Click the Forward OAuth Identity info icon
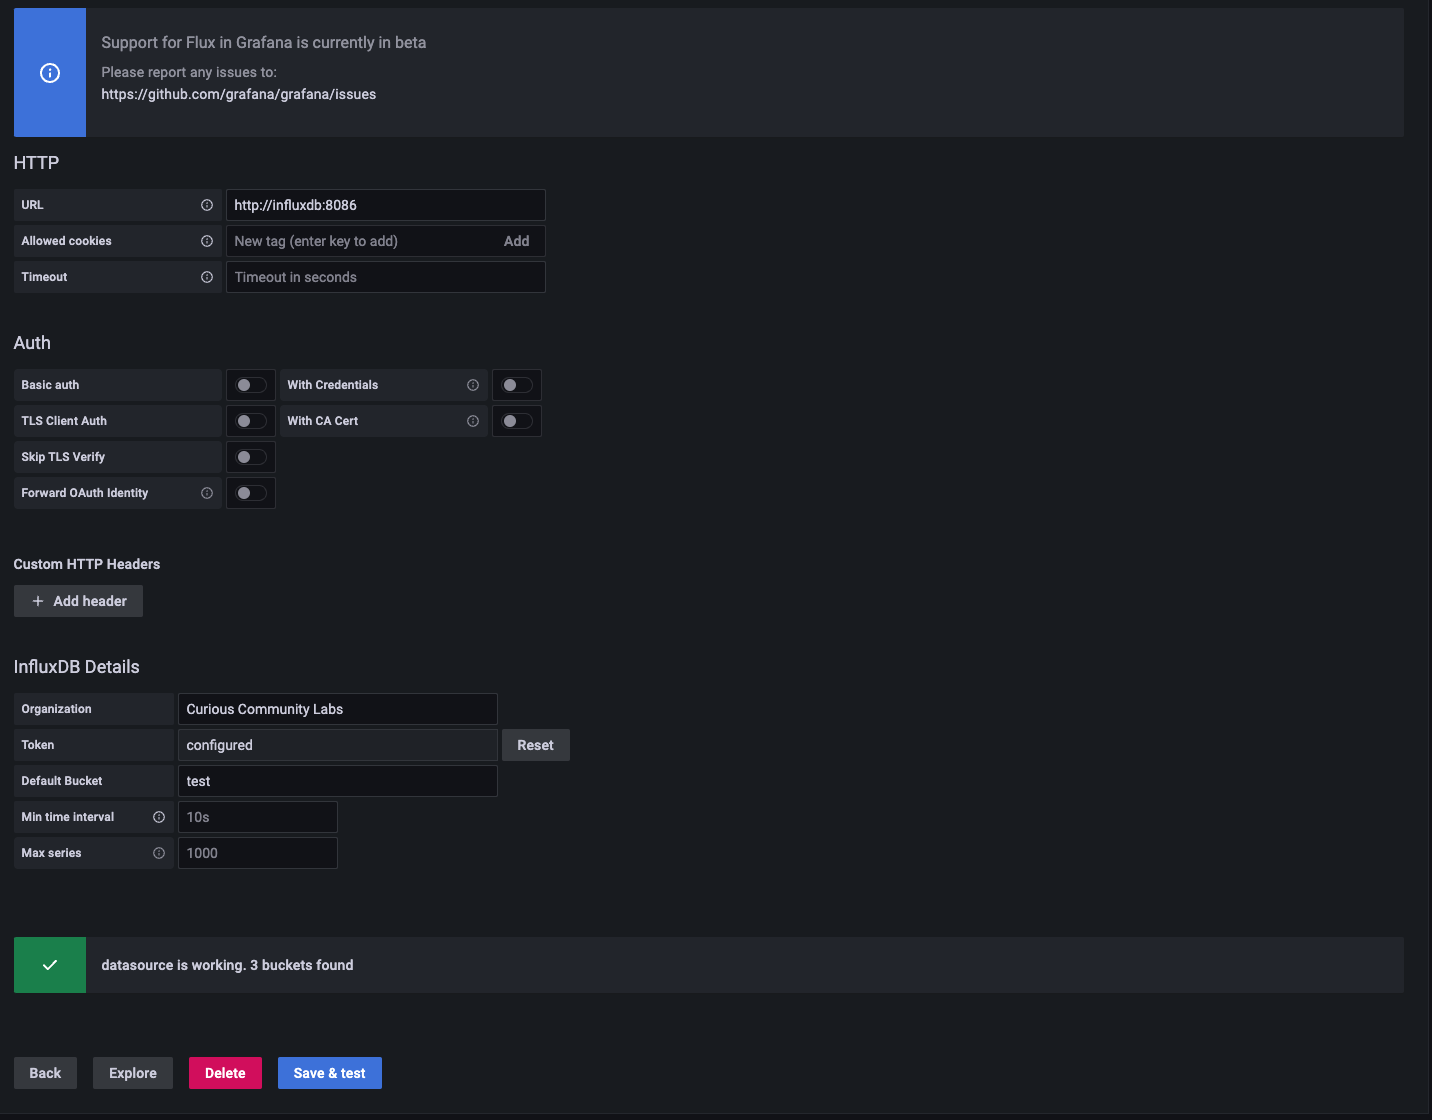 click(x=207, y=493)
